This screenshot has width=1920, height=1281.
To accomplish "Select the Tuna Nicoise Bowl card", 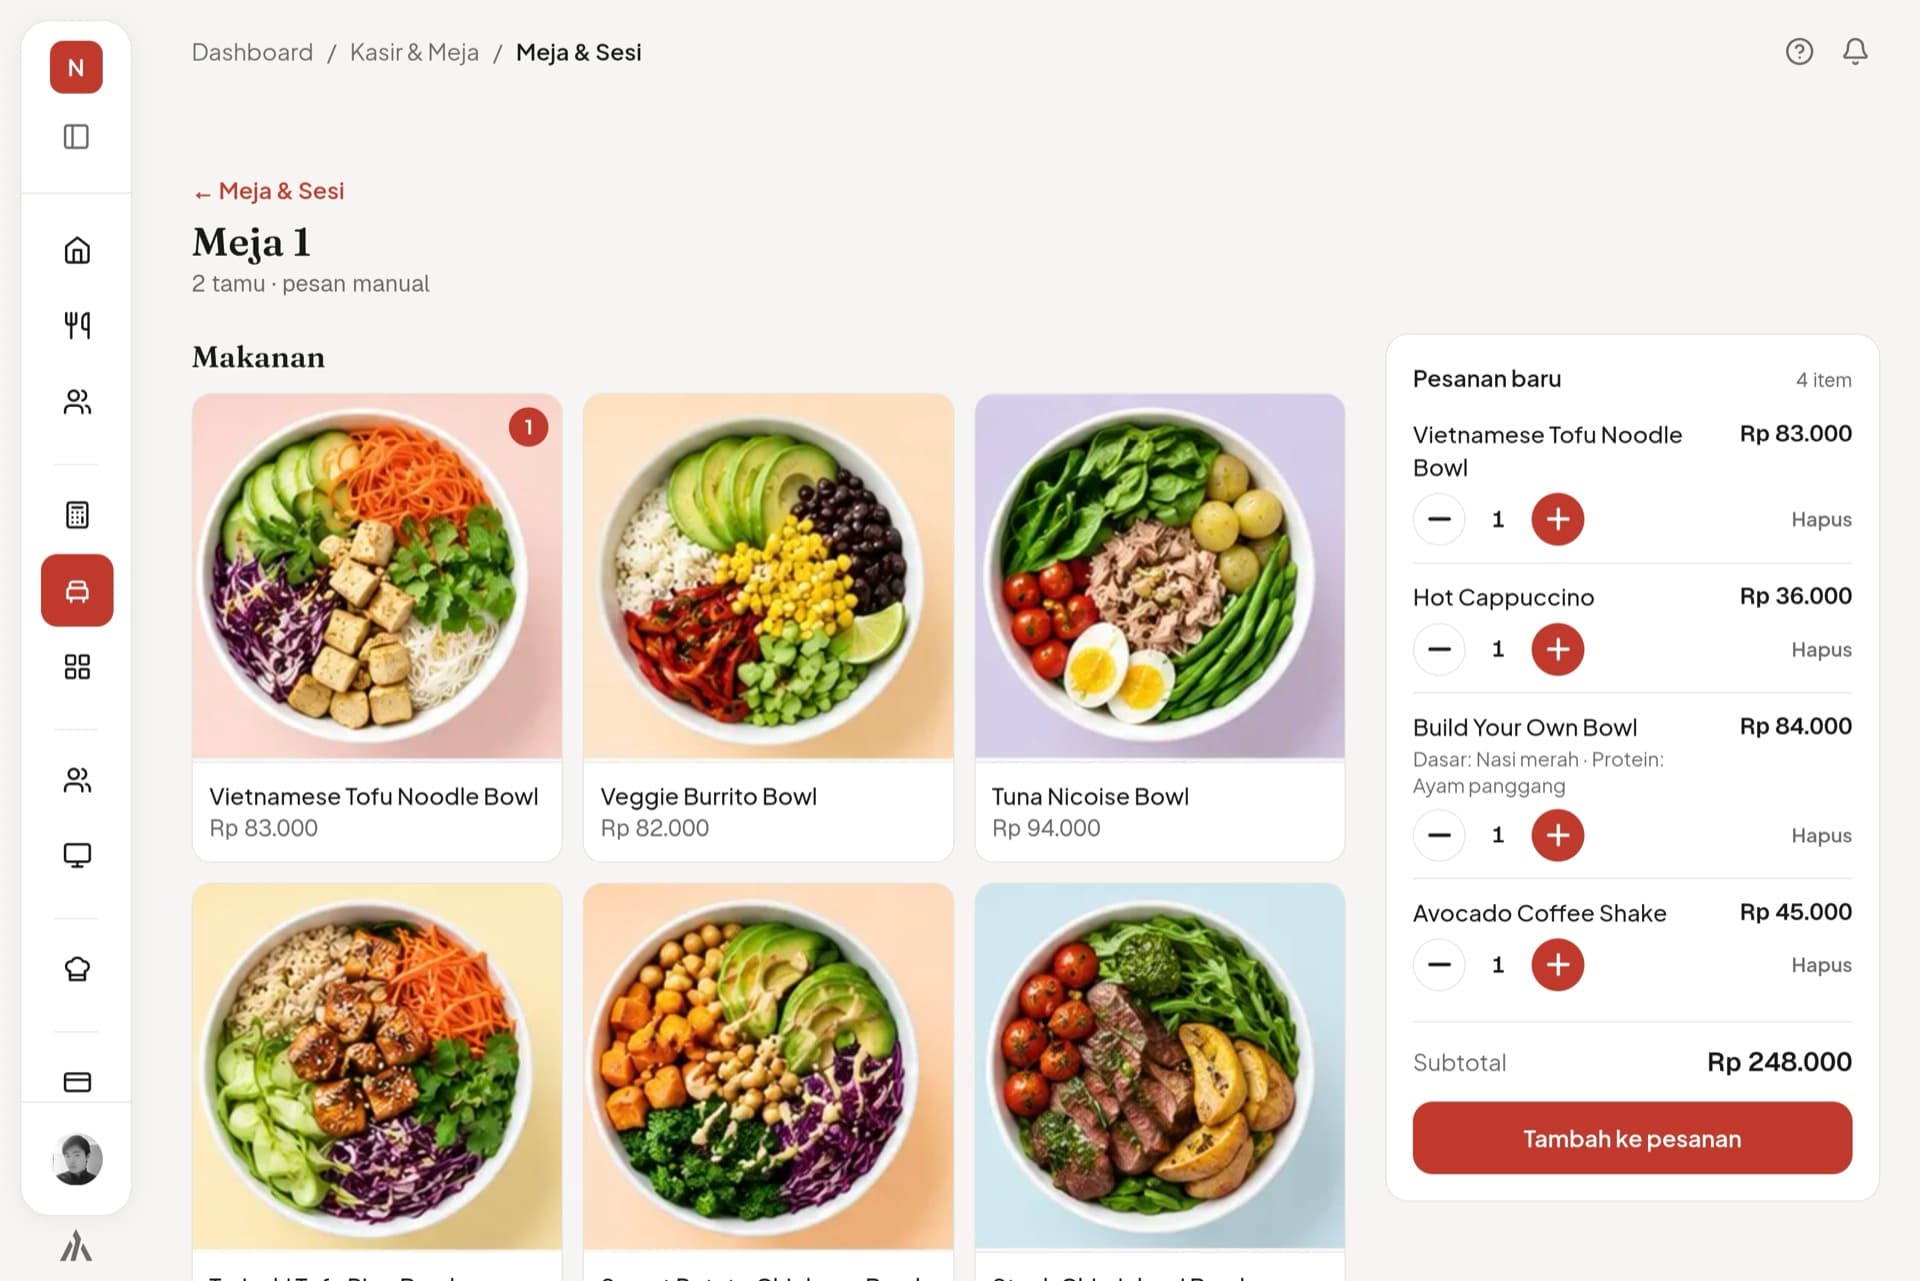I will 1159,627.
